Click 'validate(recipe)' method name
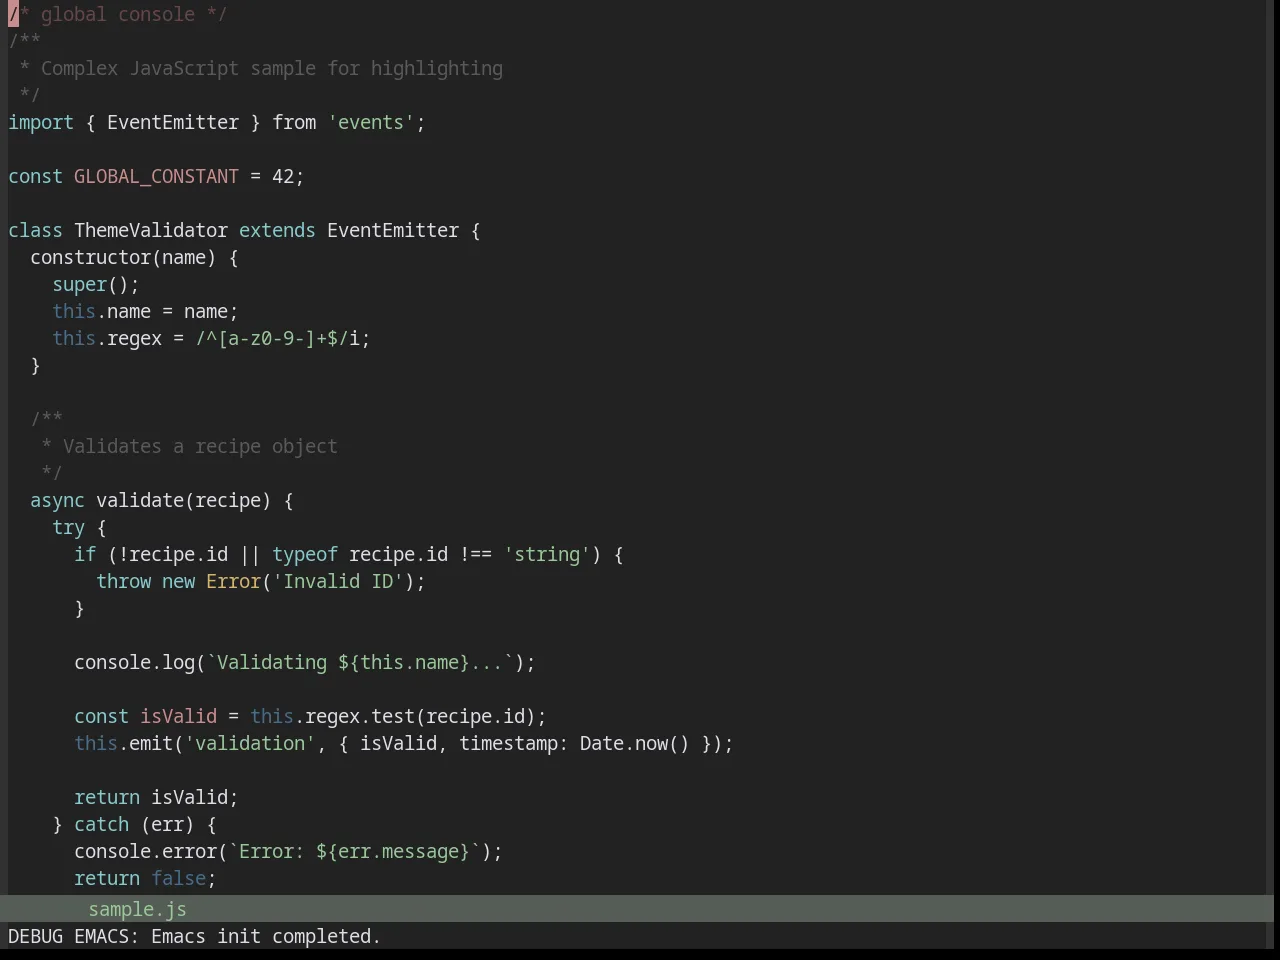Viewport: 1280px width, 960px height. tap(184, 500)
